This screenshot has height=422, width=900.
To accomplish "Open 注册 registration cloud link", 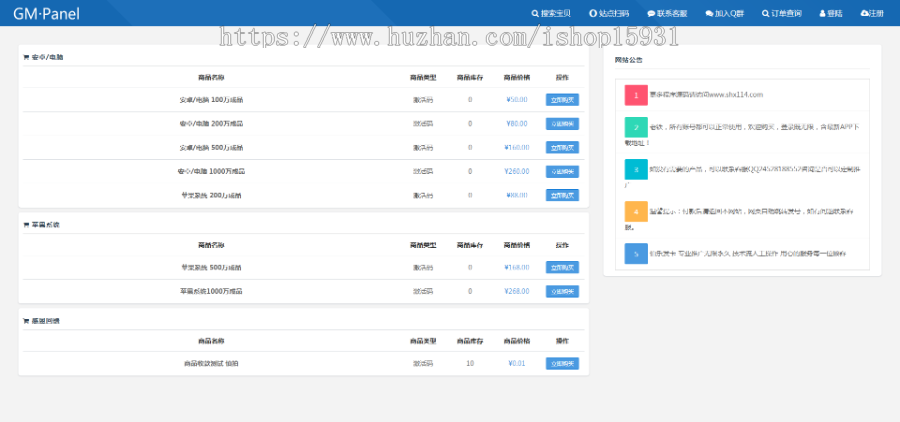I will (x=872, y=14).
